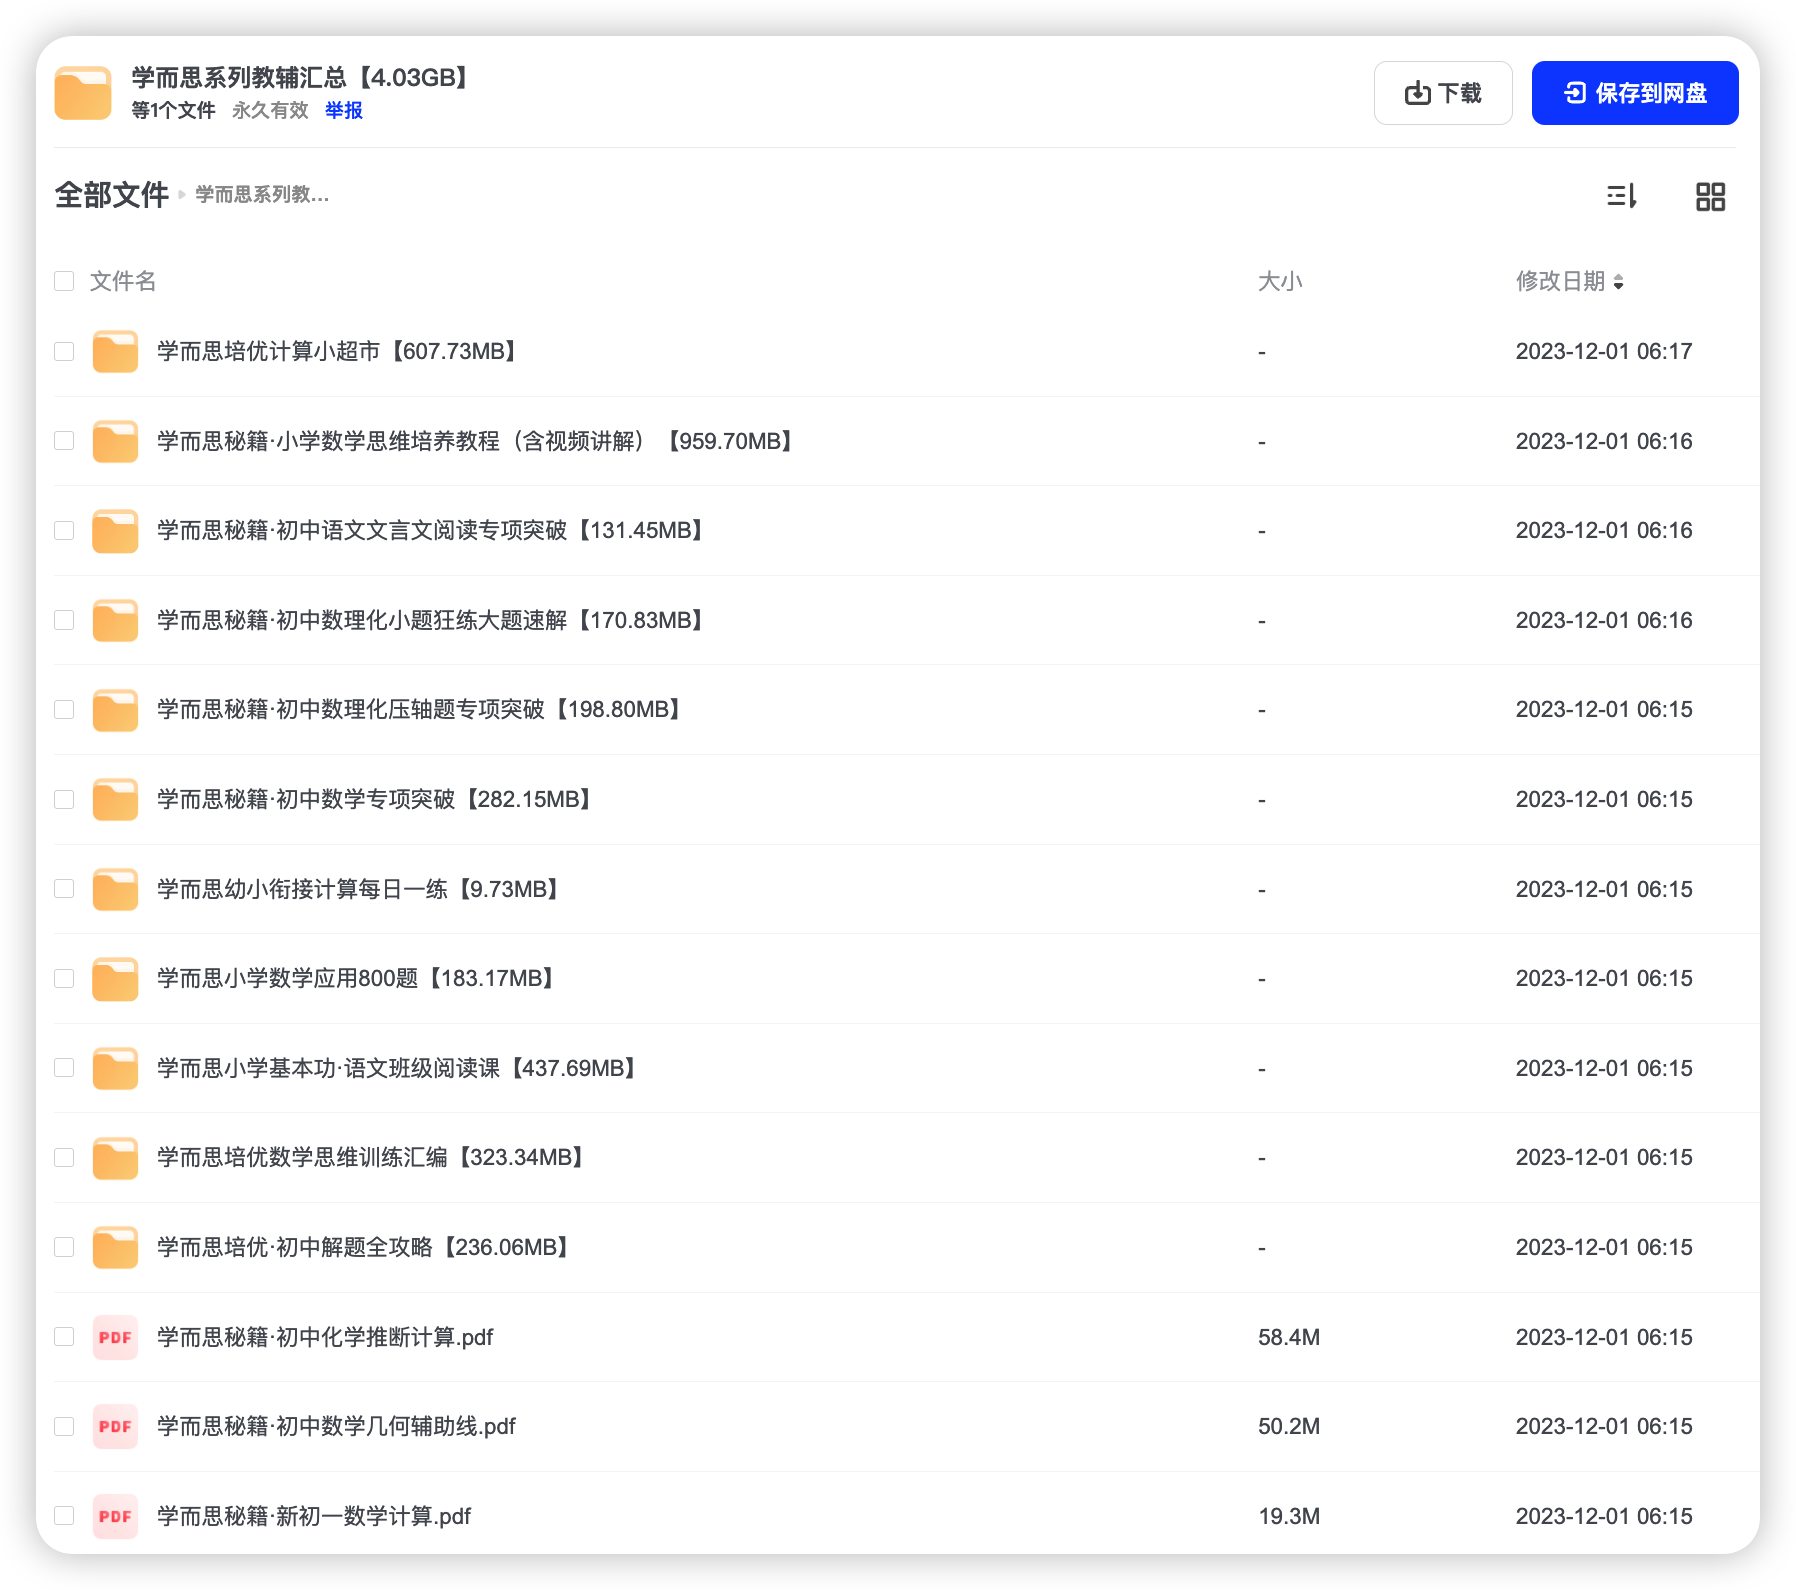This screenshot has width=1796, height=1590.
Task: Click 保存到网盘 button
Action: 1635,93
